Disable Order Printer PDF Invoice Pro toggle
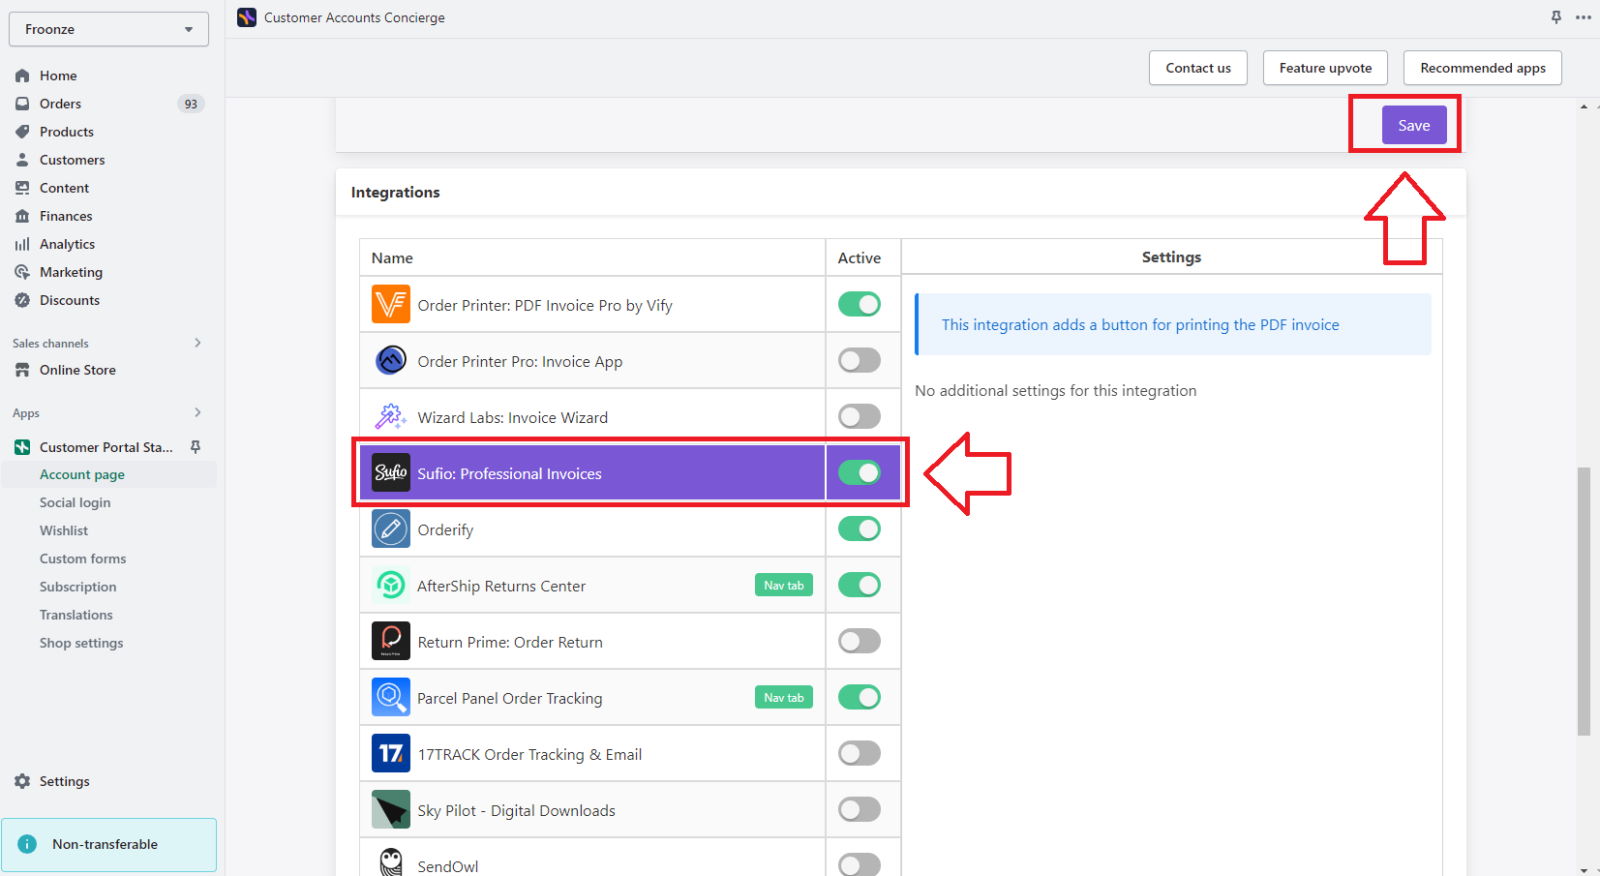Image resolution: width=1600 pixels, height=876 pixels. click(859, 304)
